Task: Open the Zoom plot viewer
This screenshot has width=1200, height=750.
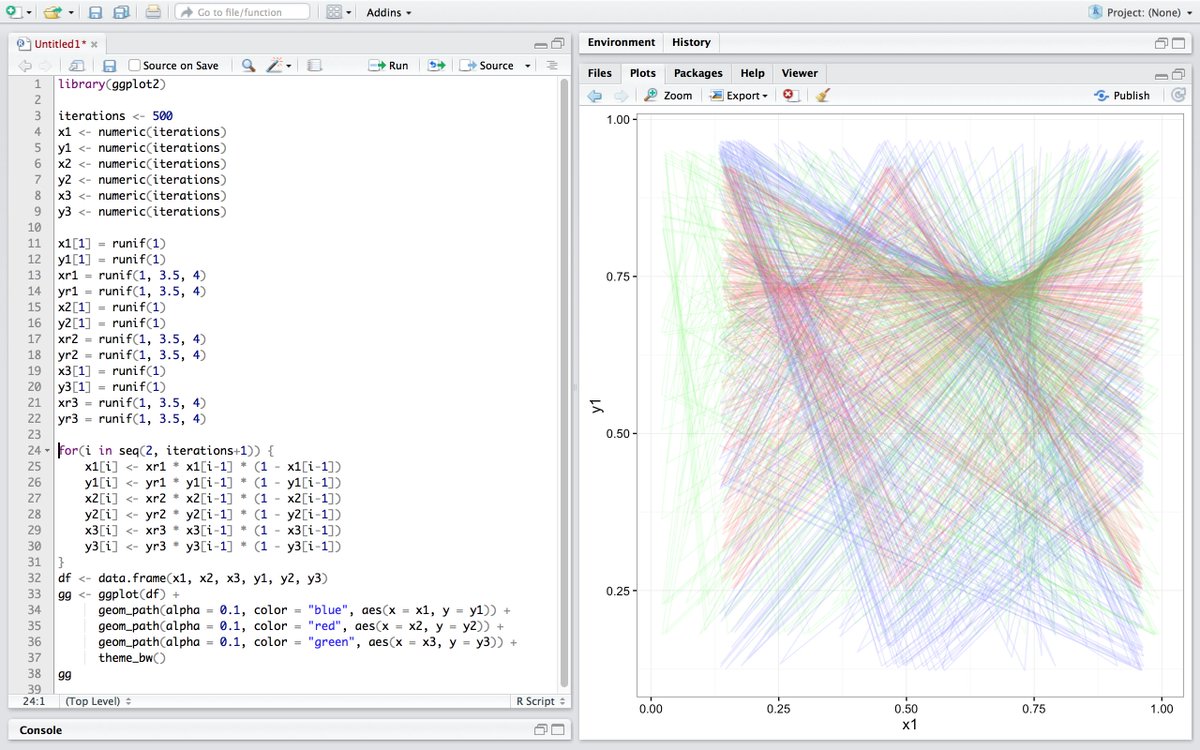Action: coord(668,95)
